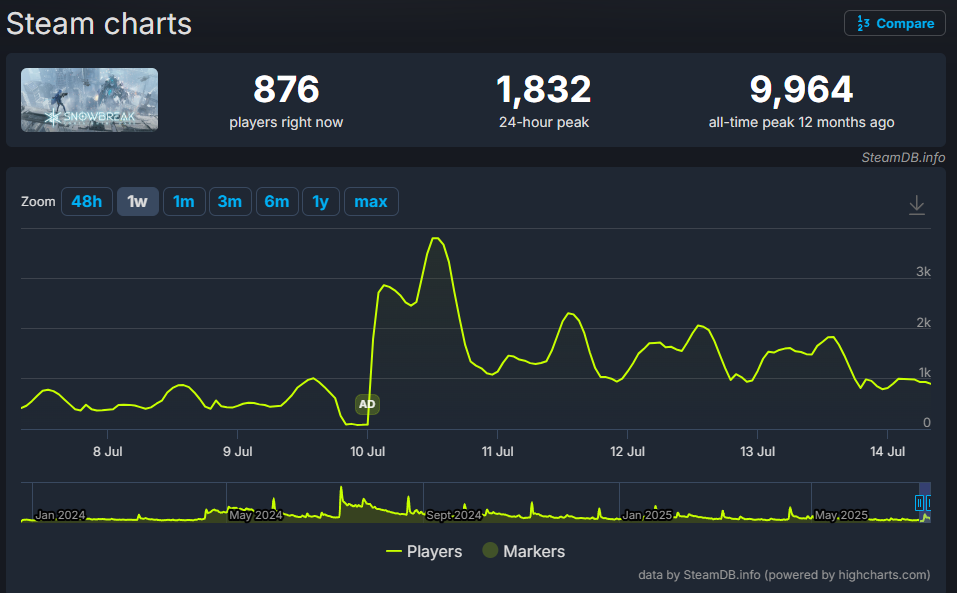Zoom the chart to 1y
Image resolution: width=957 pixels, height=593 pixels.
[x=321, y=201]
